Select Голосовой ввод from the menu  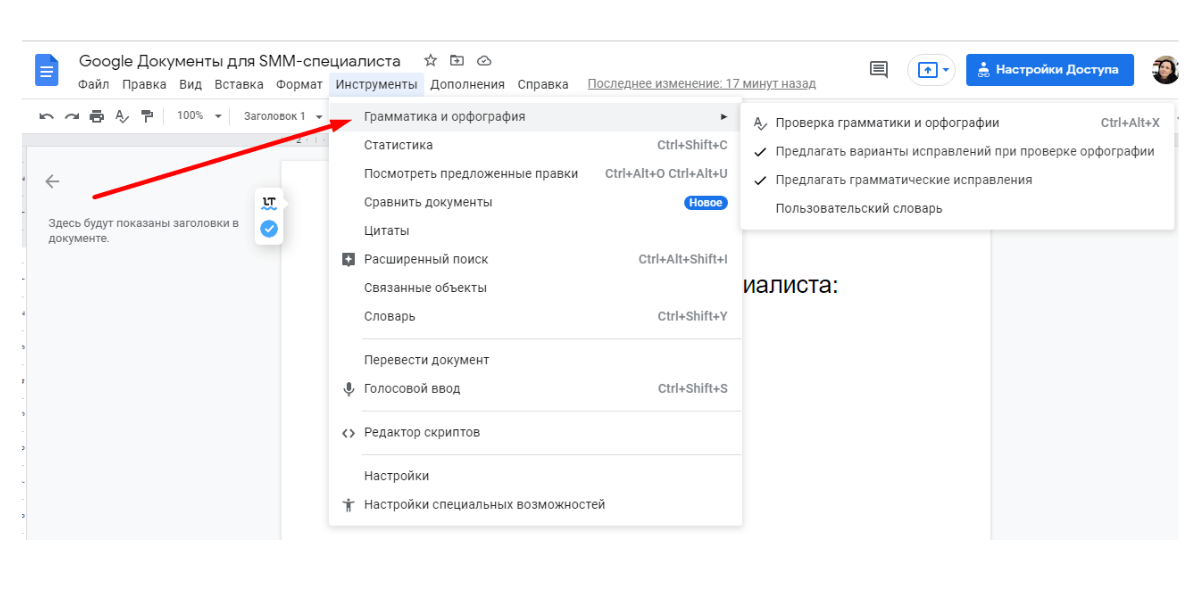pyautogui.click(x=412, y=389)
